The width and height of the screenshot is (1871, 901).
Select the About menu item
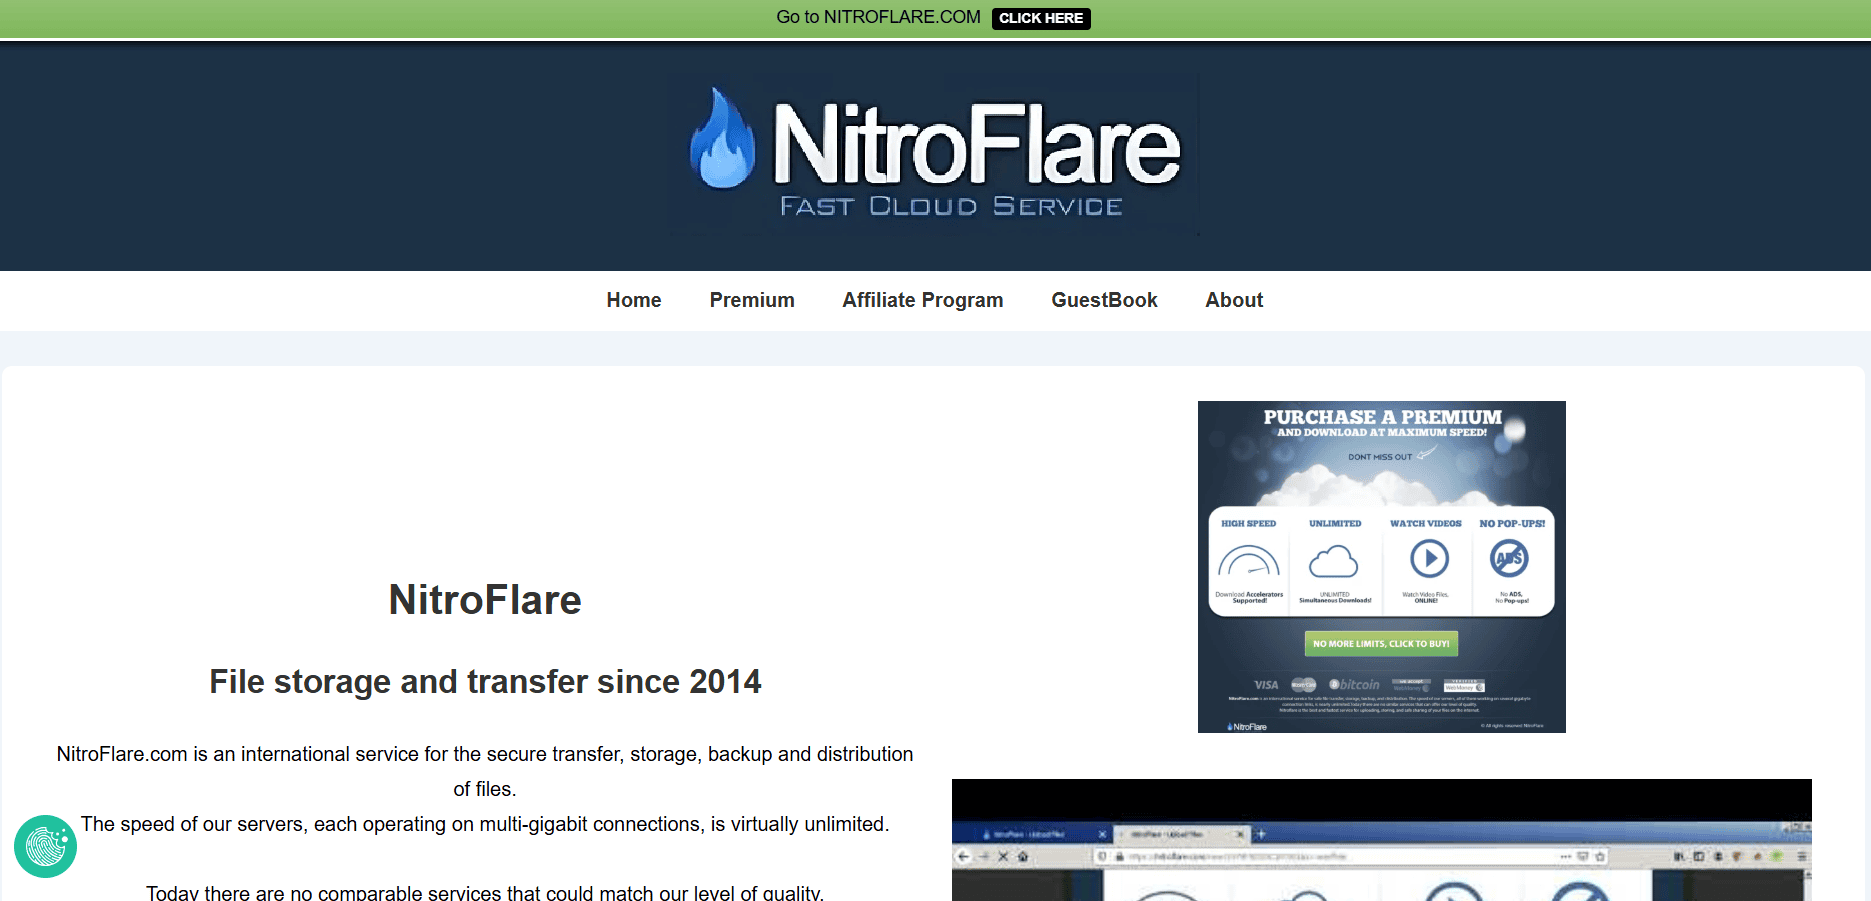click(1234, 300)
